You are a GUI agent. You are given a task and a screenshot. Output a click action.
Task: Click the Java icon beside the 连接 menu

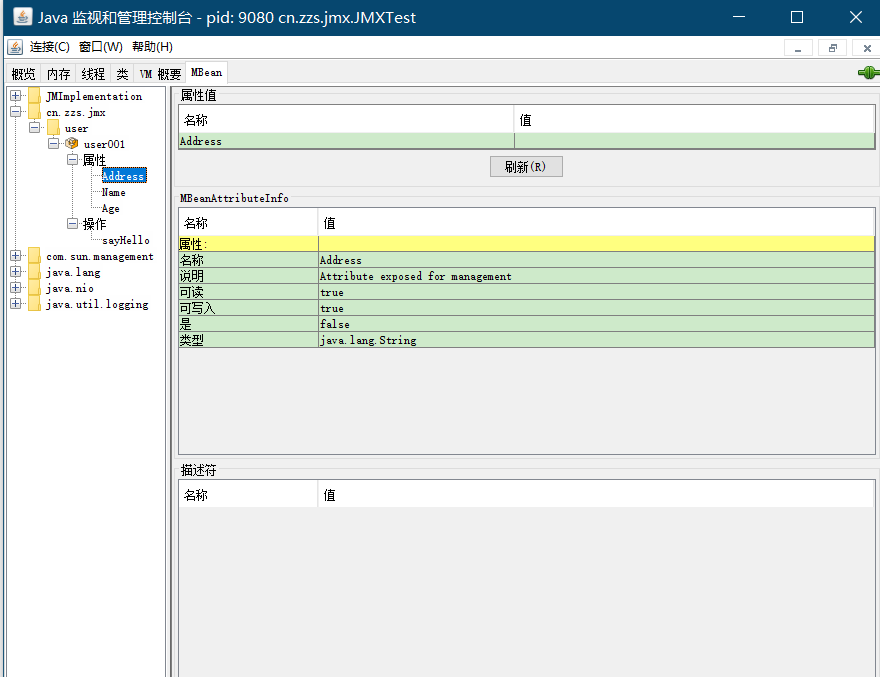tap(15, 47)
